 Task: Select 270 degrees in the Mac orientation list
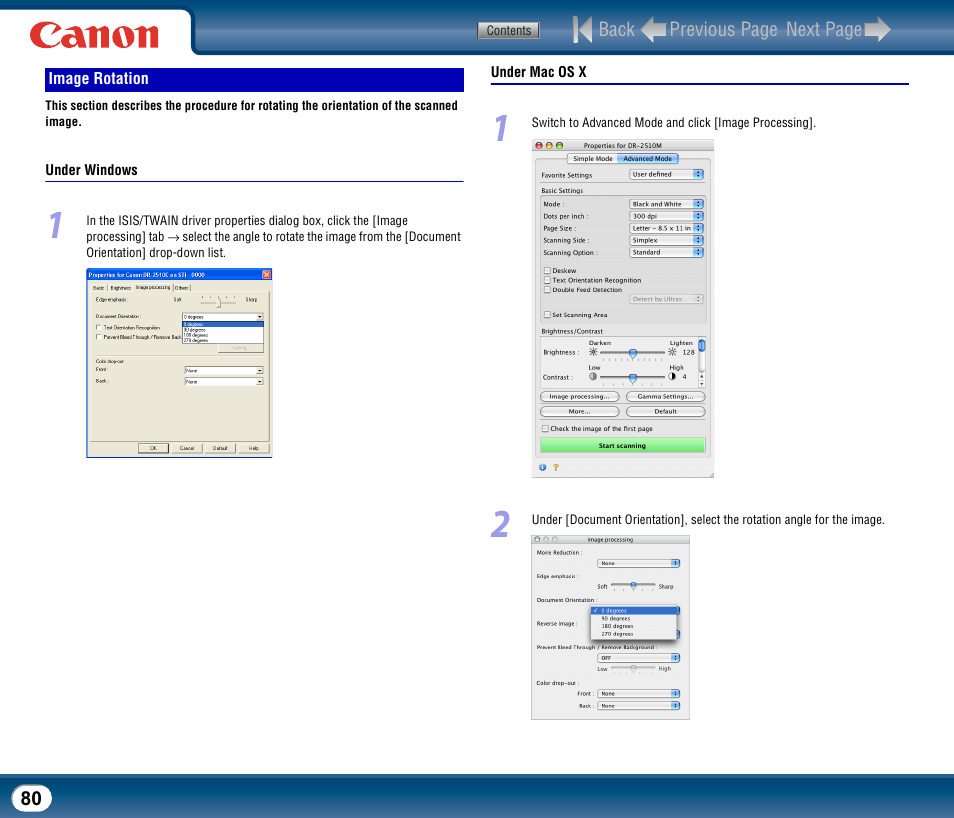(634, 634)
